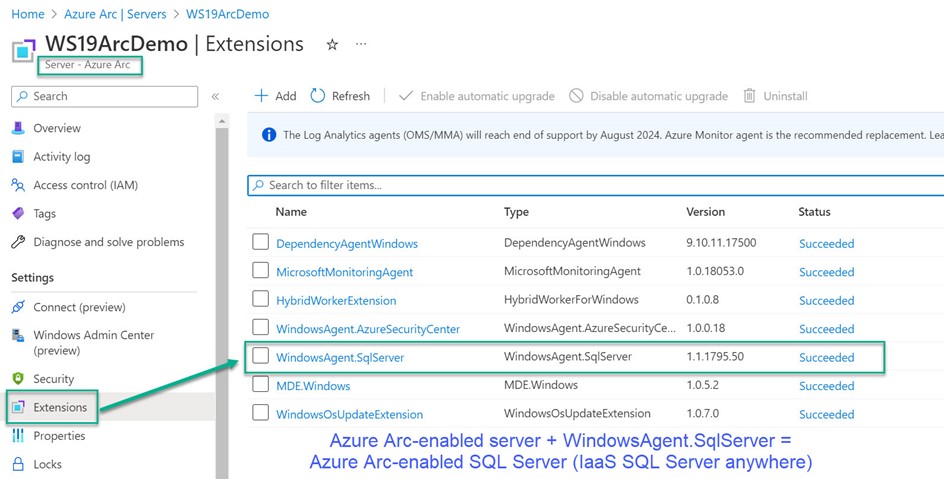Go to Properties in the Settings menu
This screenshot has width=944, height=479.
tap(59, 436)
